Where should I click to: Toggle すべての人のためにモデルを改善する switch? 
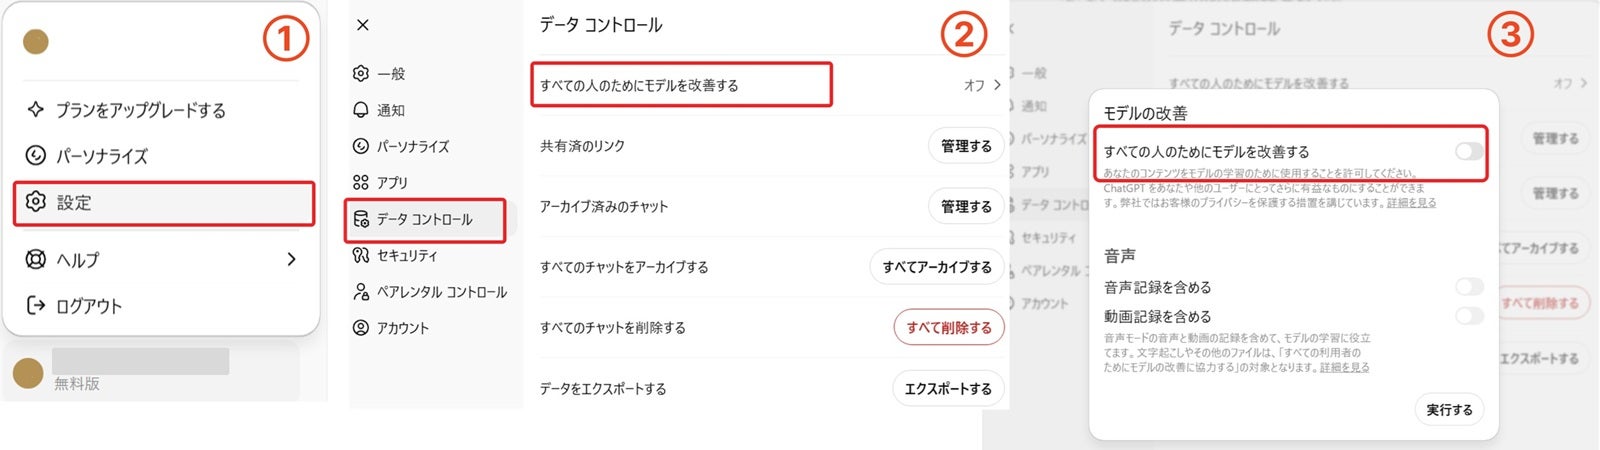point(1469,151)
